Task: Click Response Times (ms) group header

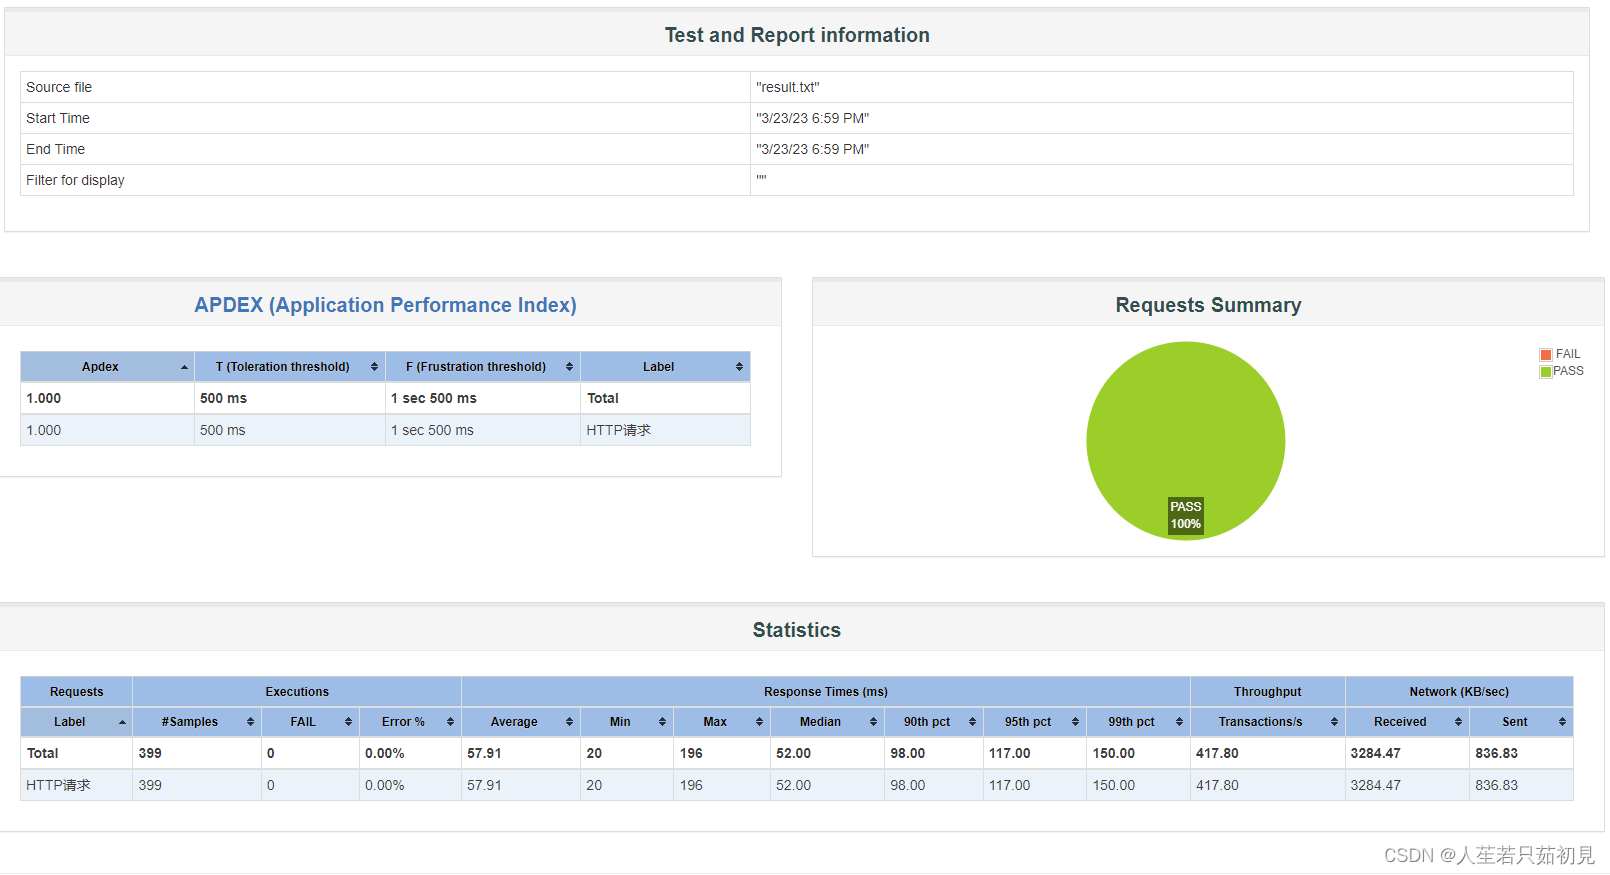Action: 826,692
